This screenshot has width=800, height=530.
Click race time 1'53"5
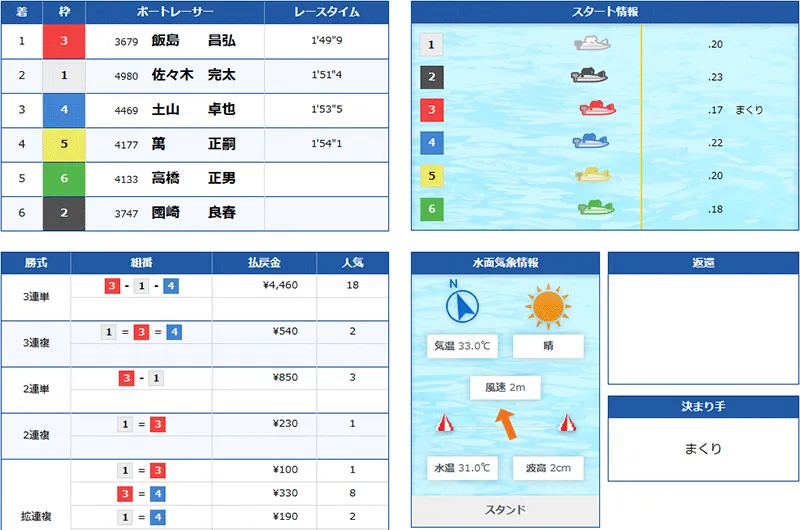[x=327, y=109]
